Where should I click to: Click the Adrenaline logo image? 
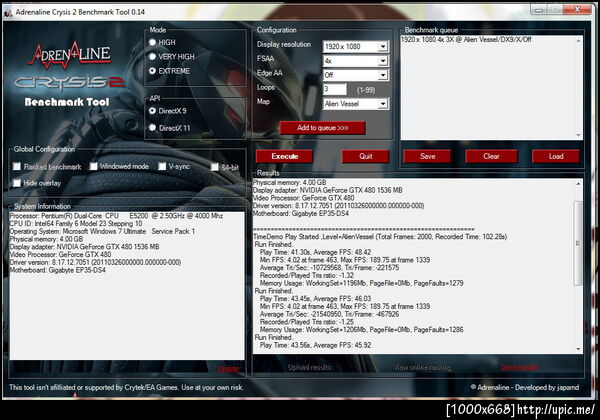point(70,57)
